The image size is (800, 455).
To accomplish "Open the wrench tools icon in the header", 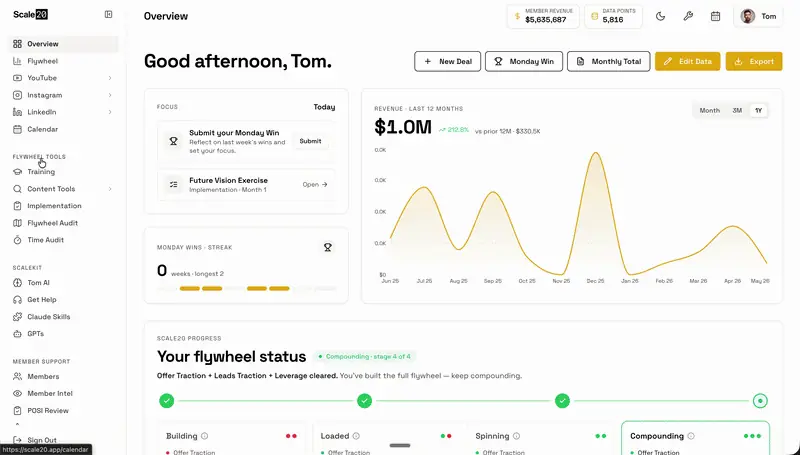I will (688, 16).
